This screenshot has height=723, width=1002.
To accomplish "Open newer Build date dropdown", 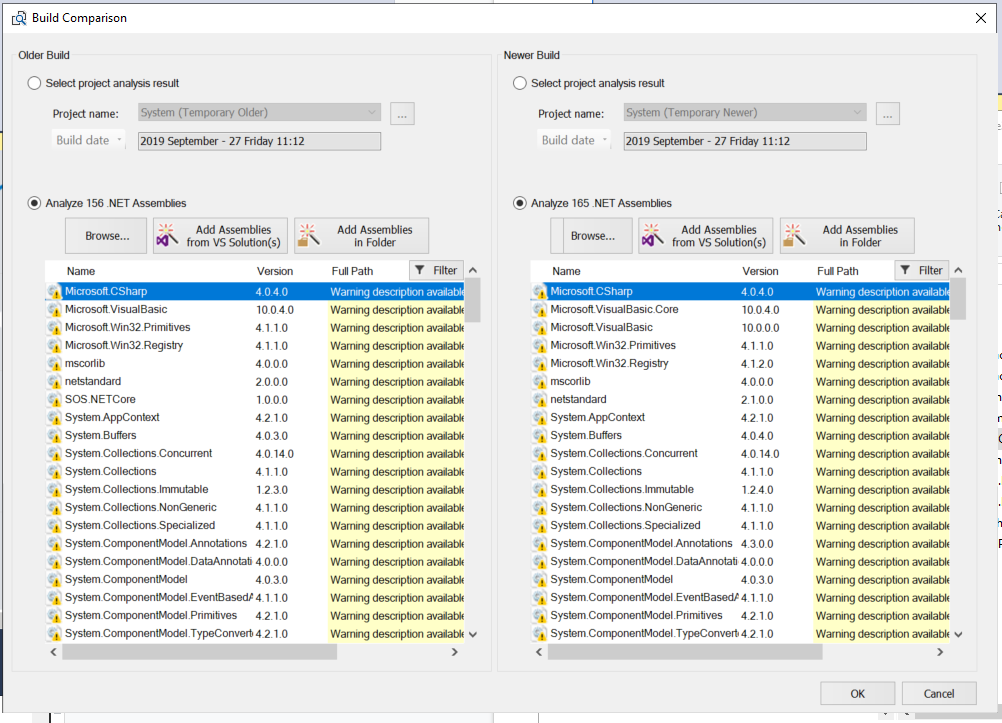I will point(574,140).
